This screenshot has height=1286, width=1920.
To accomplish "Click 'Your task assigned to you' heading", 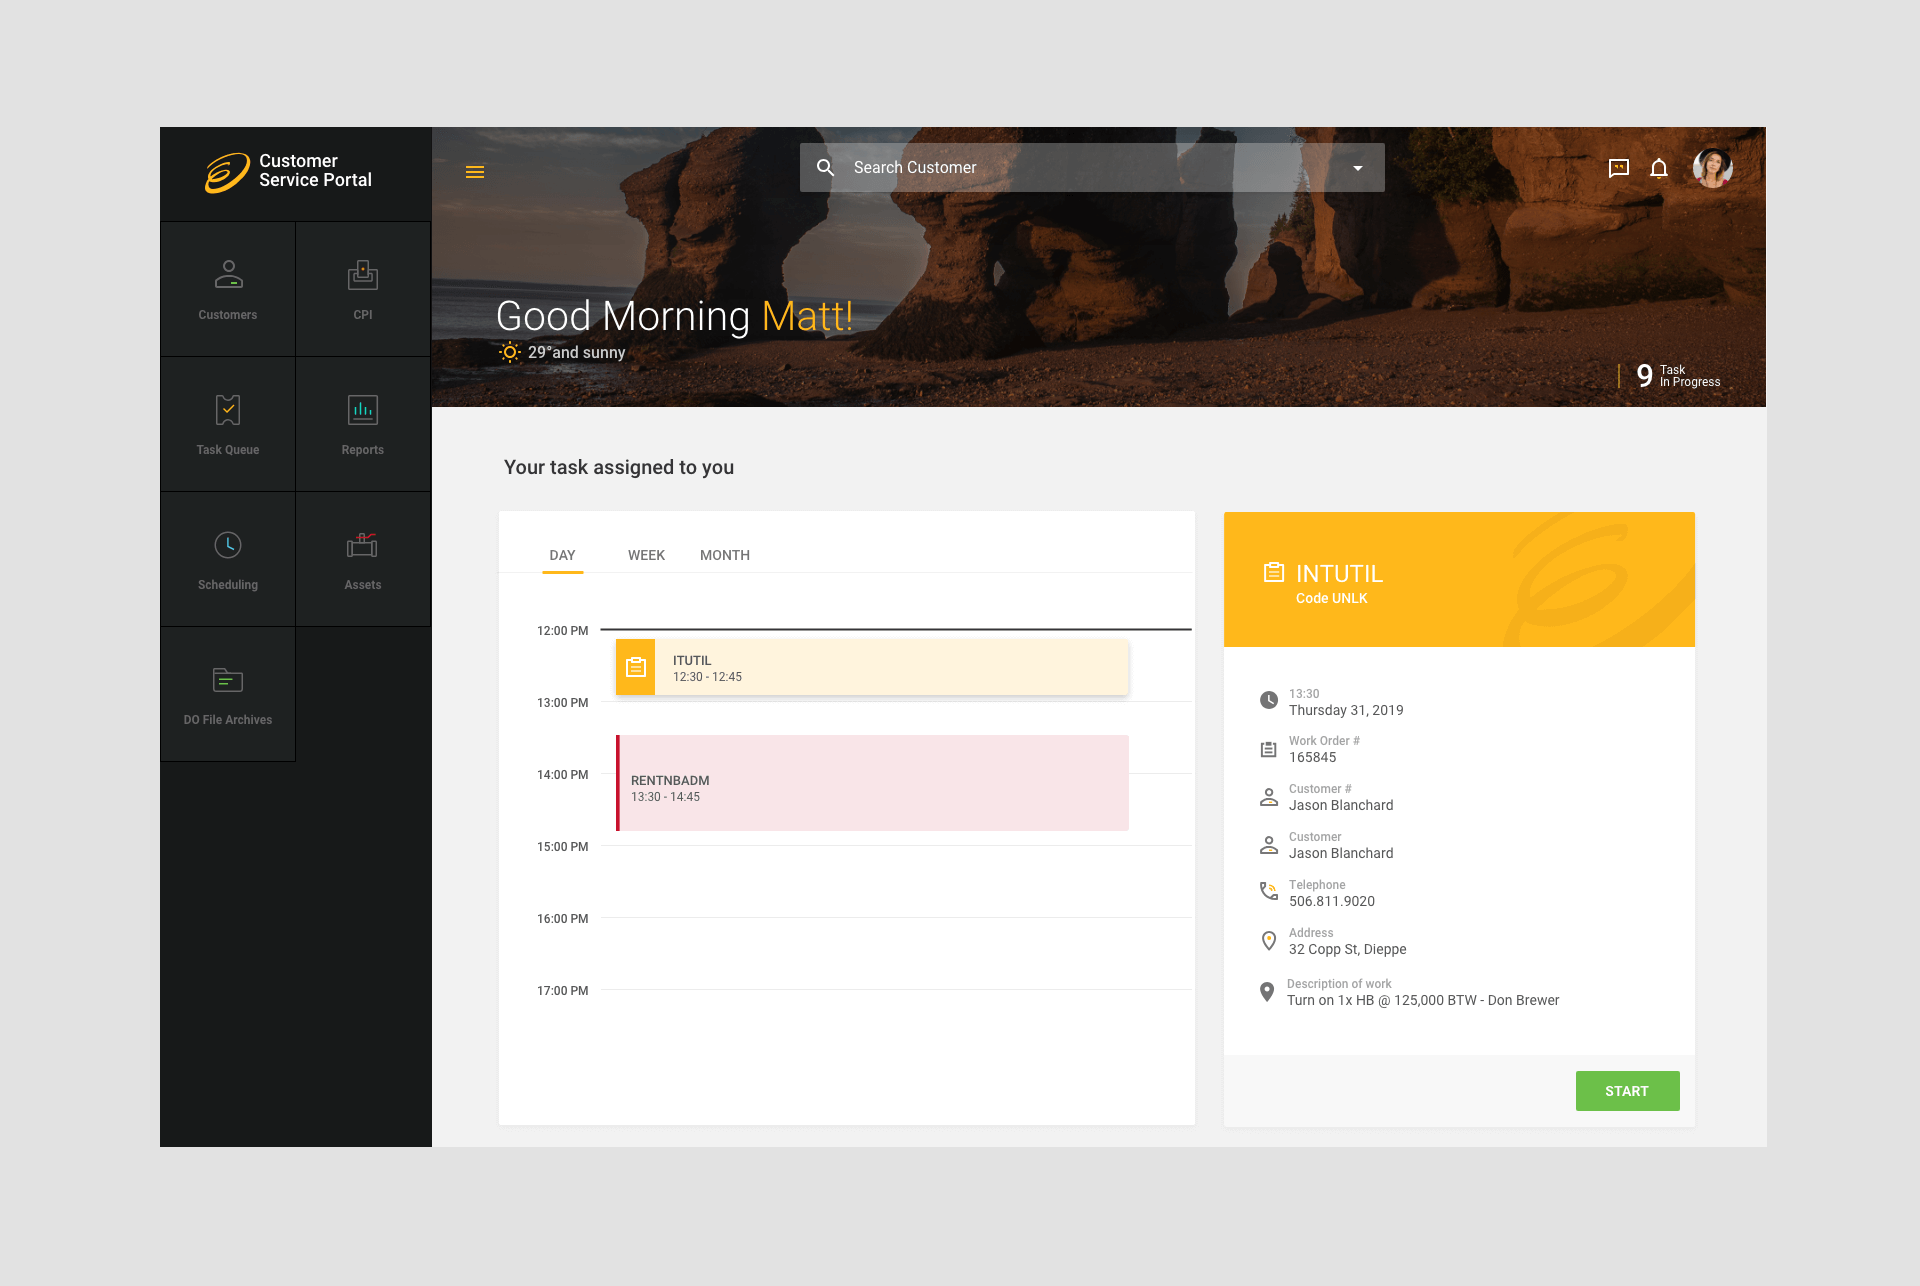I will 619,467.
